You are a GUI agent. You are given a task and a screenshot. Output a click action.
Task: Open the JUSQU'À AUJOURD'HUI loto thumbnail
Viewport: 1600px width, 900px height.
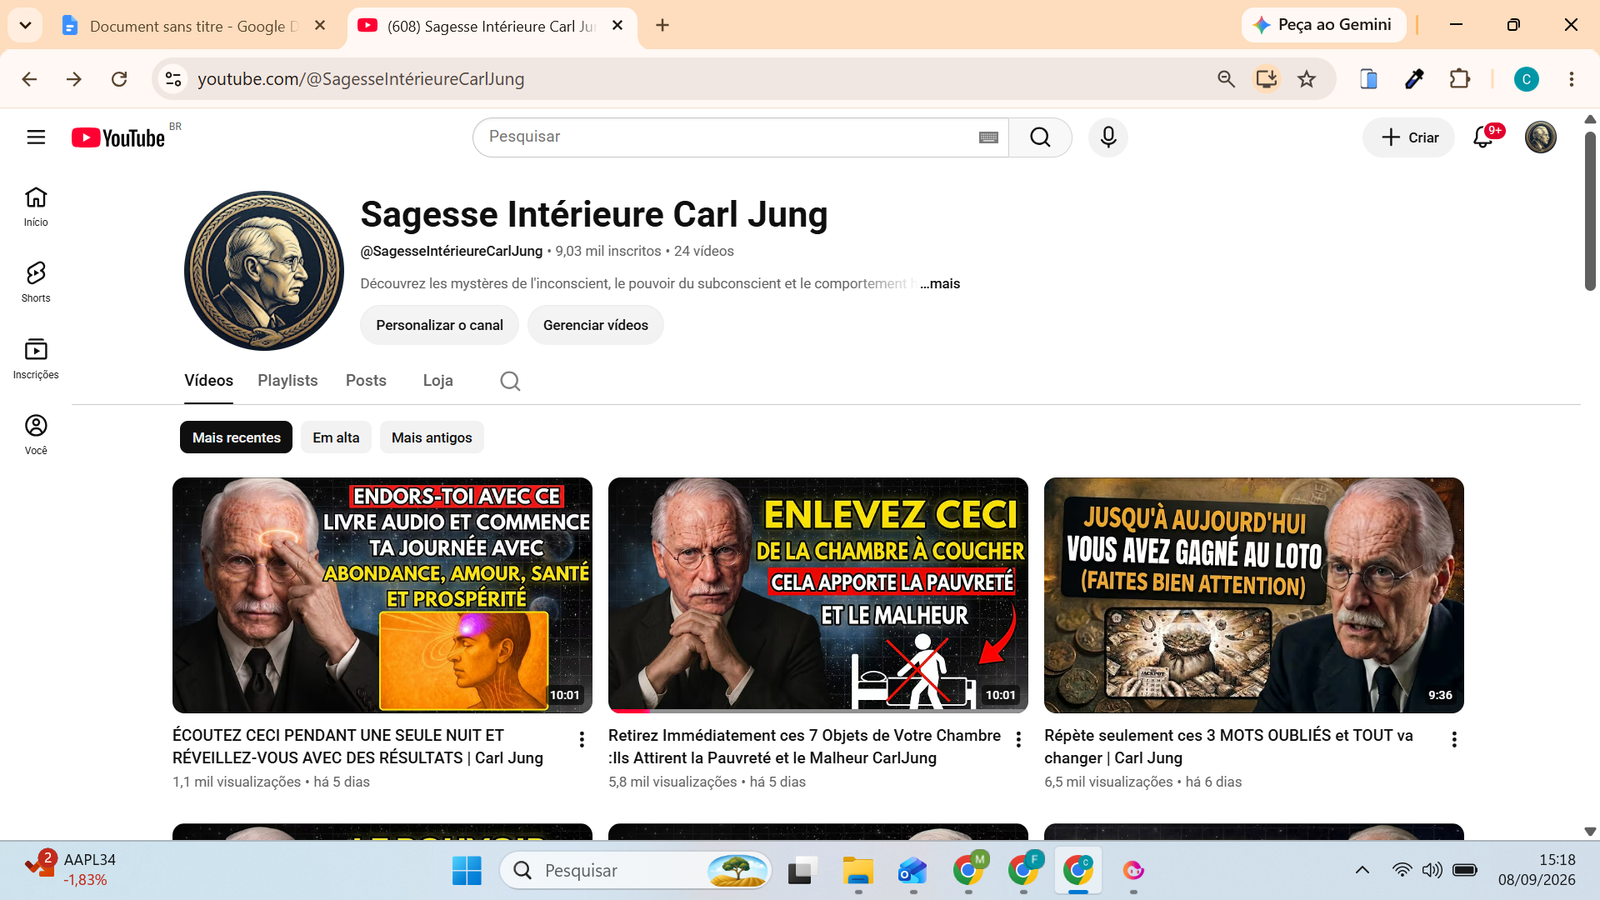[x=1254, y=595]
